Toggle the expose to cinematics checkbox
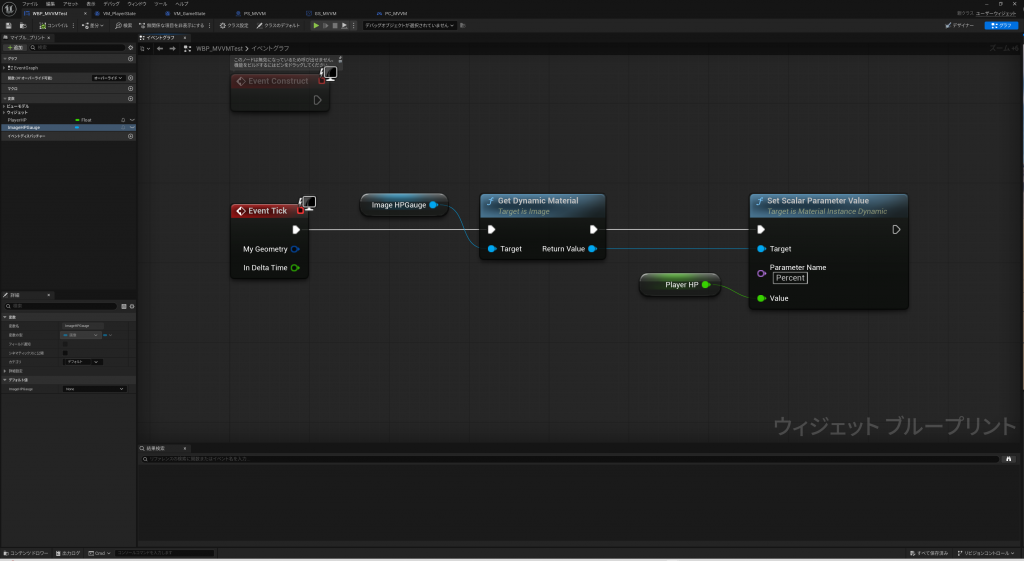The width and height of the screenshot is (1024, 561). (66, 352)
